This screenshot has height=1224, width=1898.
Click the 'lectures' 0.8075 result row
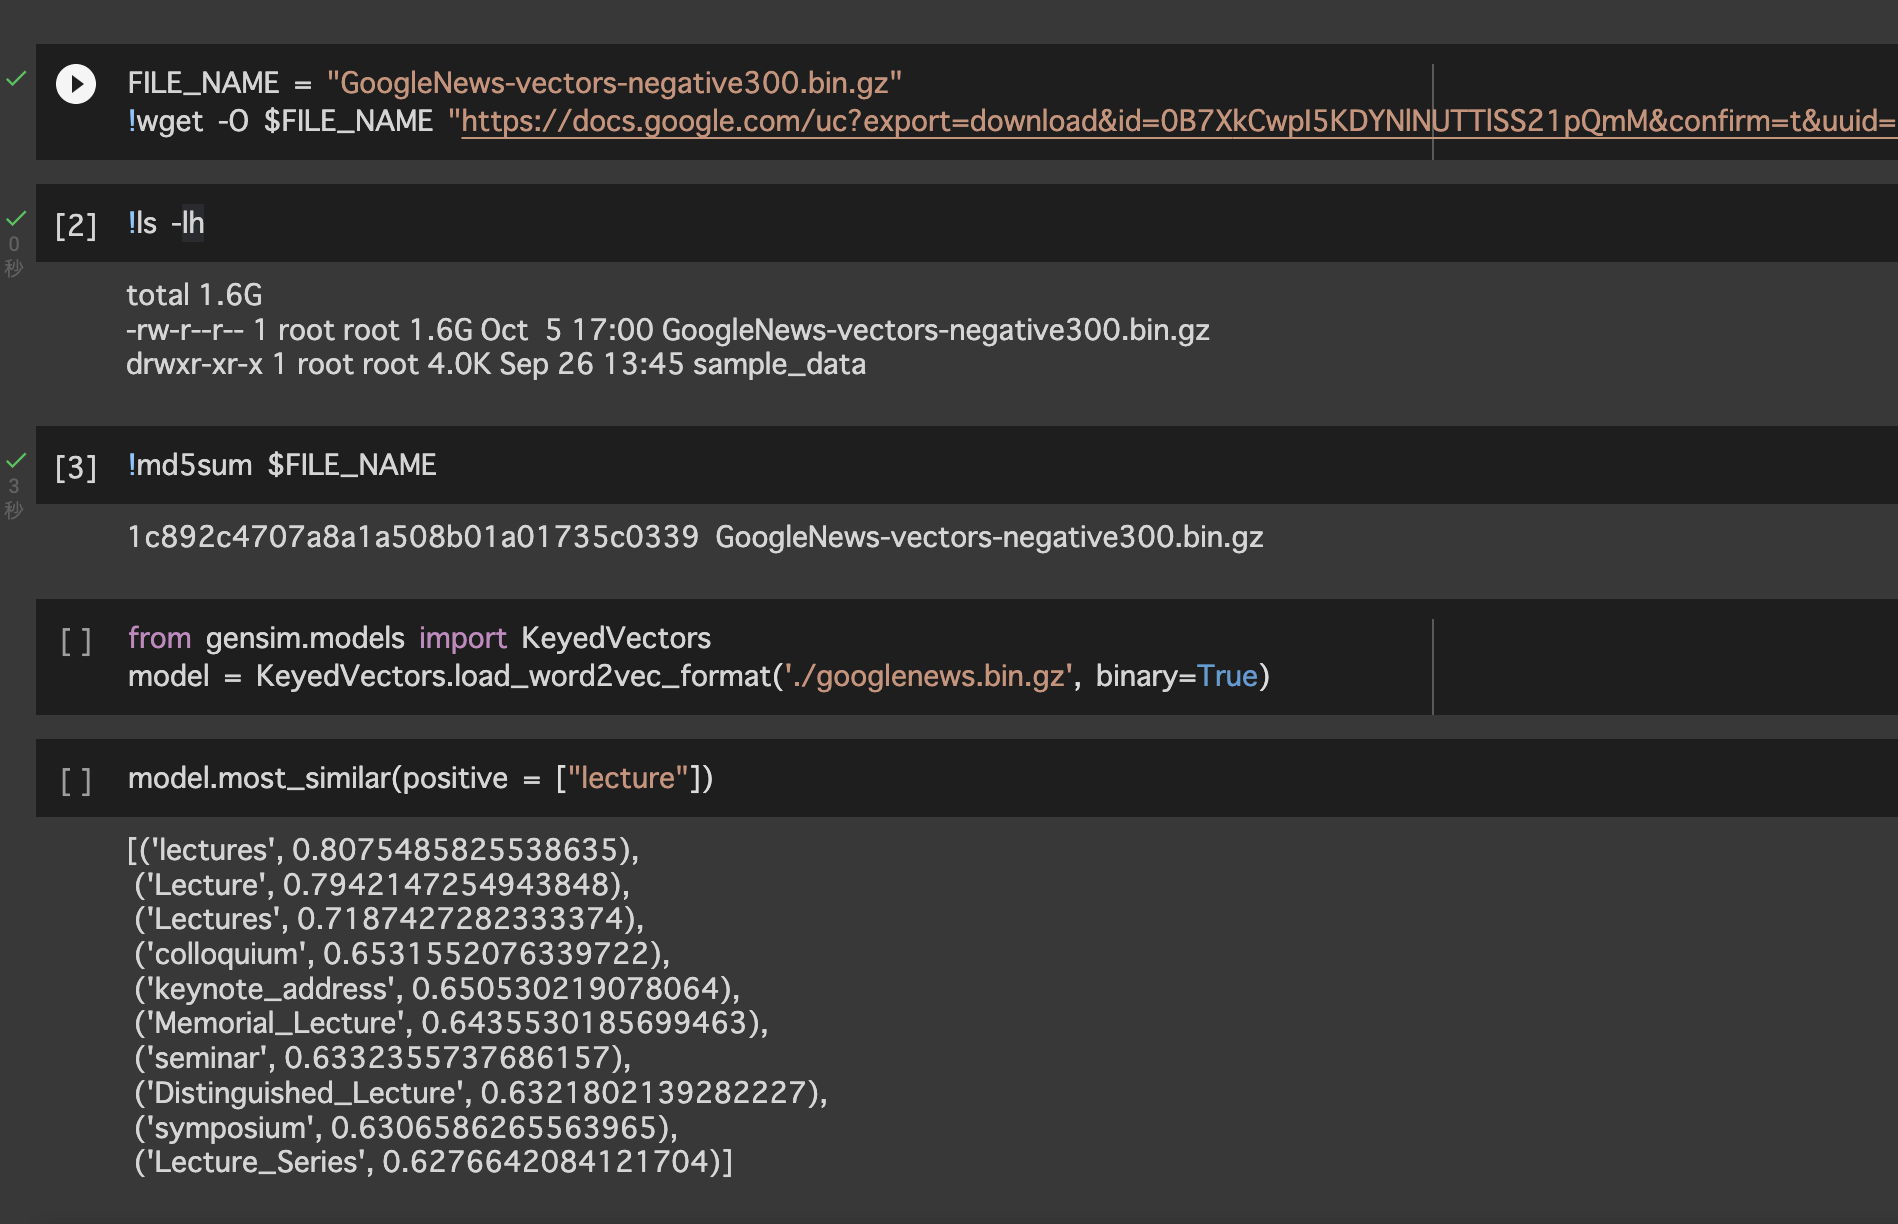point(383,850)
